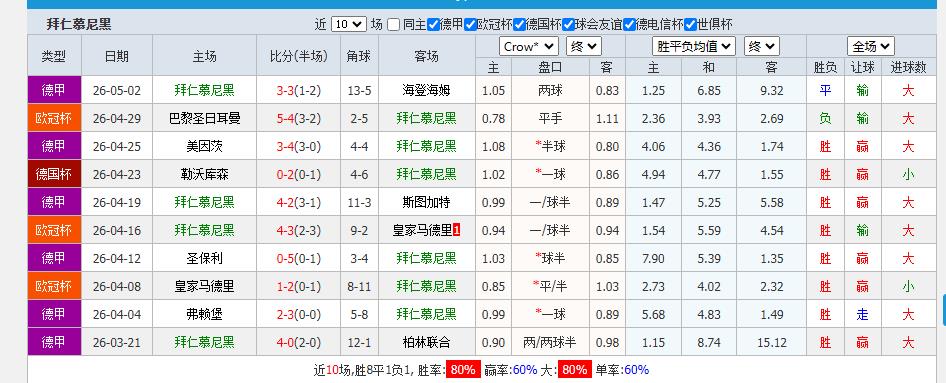This screenshot has height=383, width=946.
Task: Click the 12-1 corner count
Action: (360, 342)
